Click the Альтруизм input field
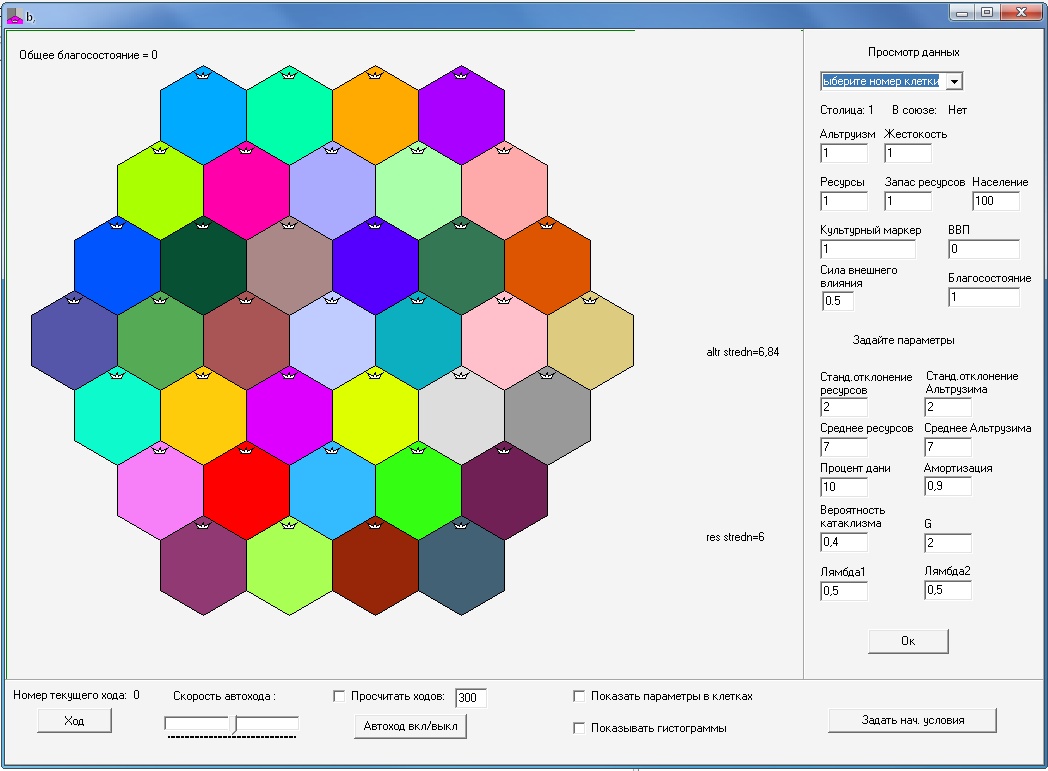The width and height of the screenshot is (1048, 771). coord(843,153)
